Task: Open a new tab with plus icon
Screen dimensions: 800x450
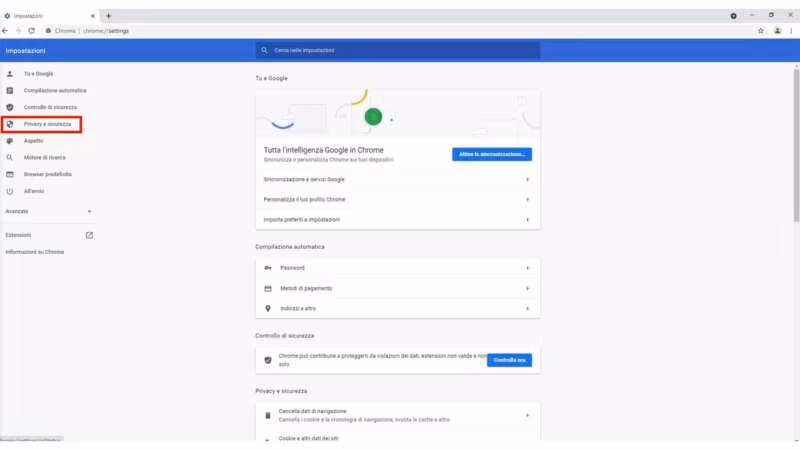Action: tap(108, 16)
